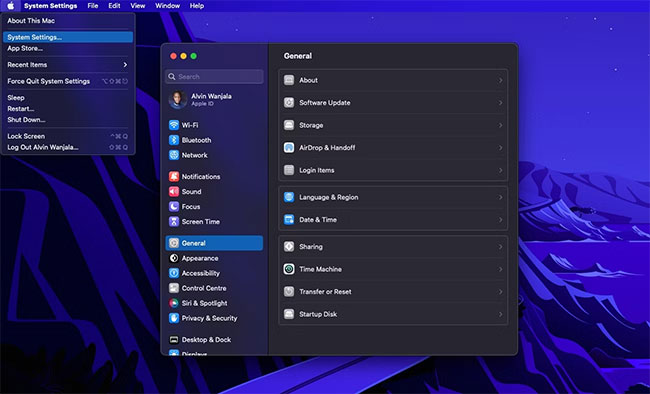Open Date & Time via its chevron
The width and height of the screenshot is (650, 394).
pyautogui.click(x=500, y=219)
